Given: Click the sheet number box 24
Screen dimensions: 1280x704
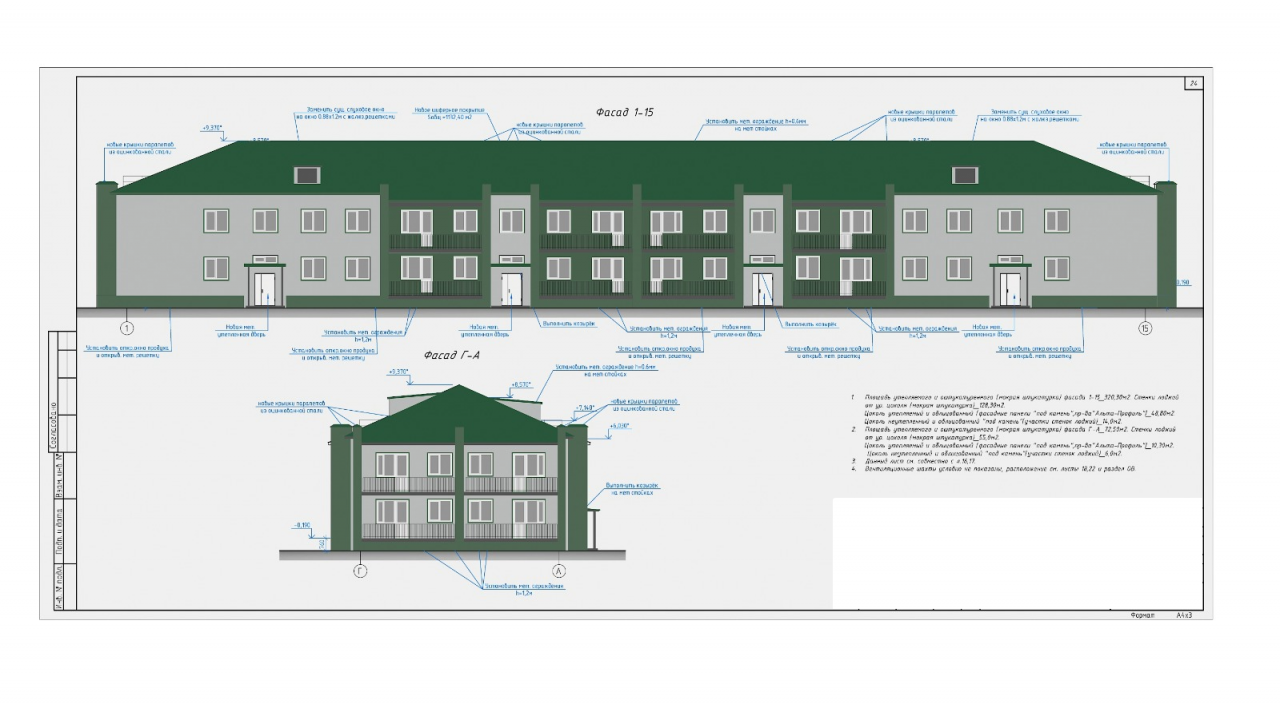Looking at the screenshot, I should (1193, 83).
